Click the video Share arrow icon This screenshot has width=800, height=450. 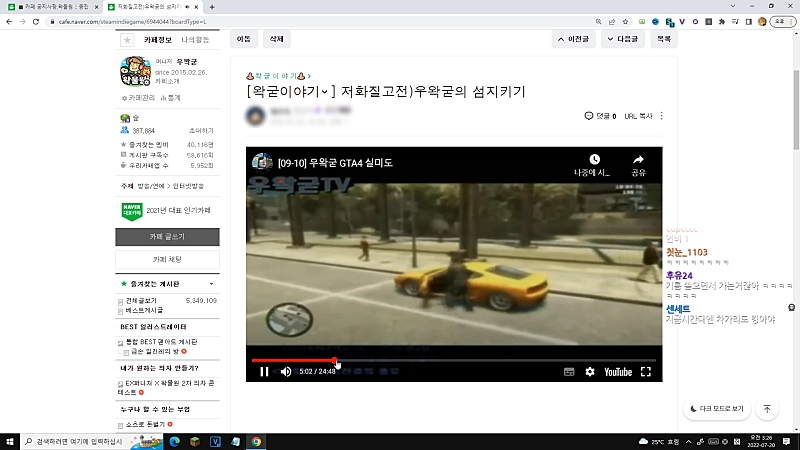(638, 163)
